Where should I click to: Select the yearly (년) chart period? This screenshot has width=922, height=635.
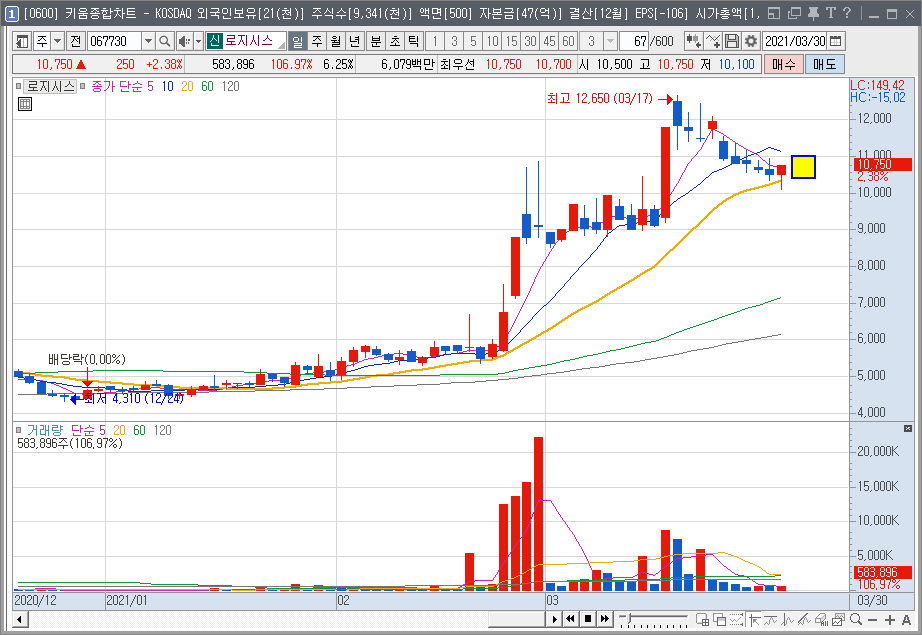click(355, 41)
